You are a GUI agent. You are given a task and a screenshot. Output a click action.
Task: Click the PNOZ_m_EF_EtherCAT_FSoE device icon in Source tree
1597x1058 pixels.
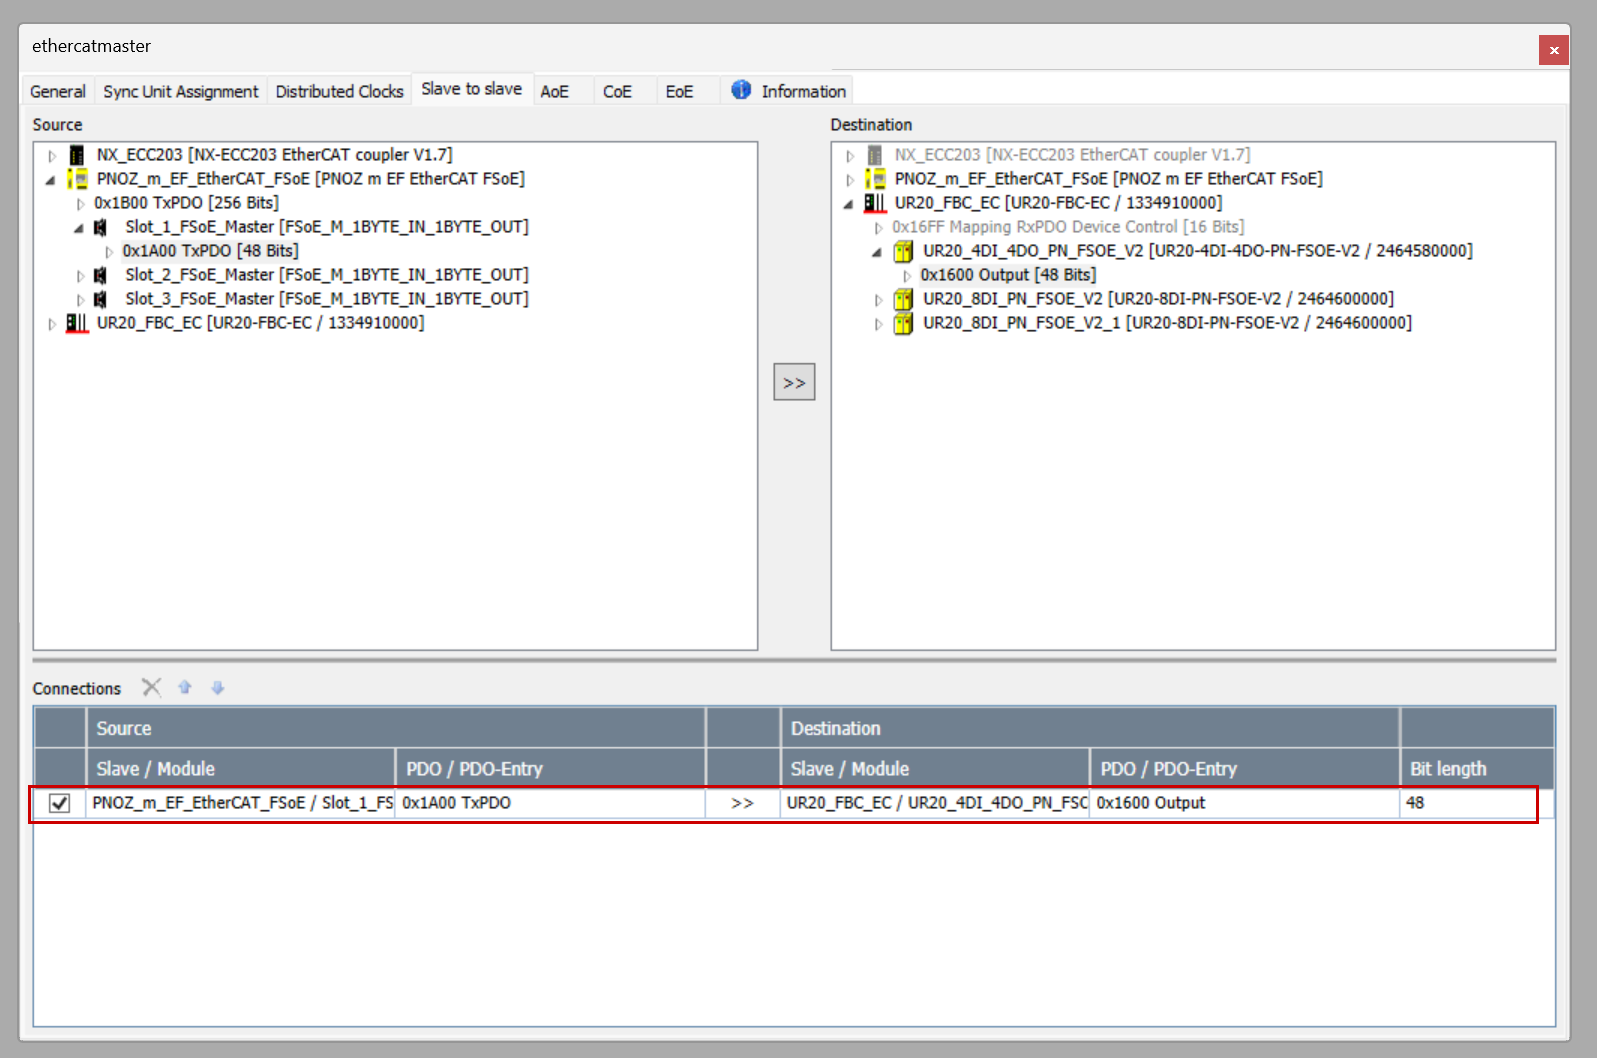[77, 179]
